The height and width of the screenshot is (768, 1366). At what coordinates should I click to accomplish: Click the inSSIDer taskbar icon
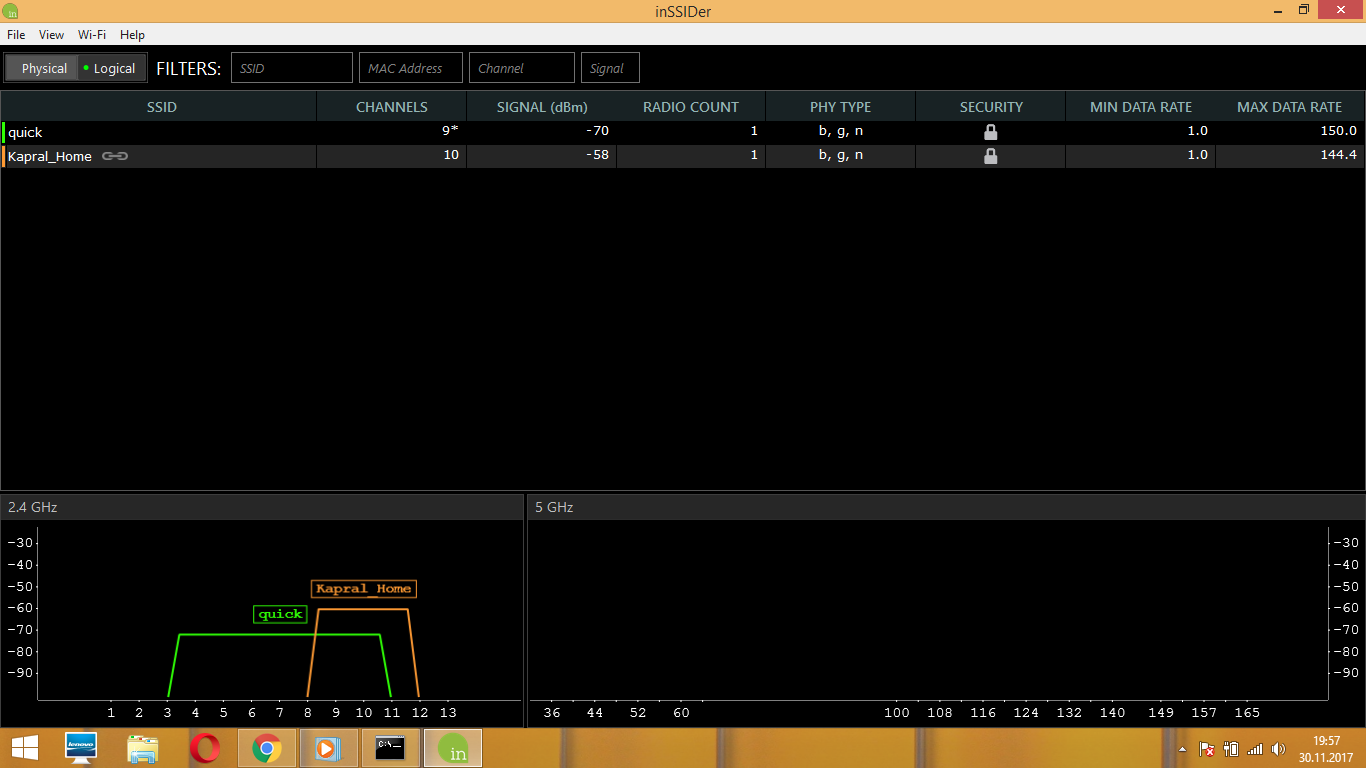(x=453, y=748)
